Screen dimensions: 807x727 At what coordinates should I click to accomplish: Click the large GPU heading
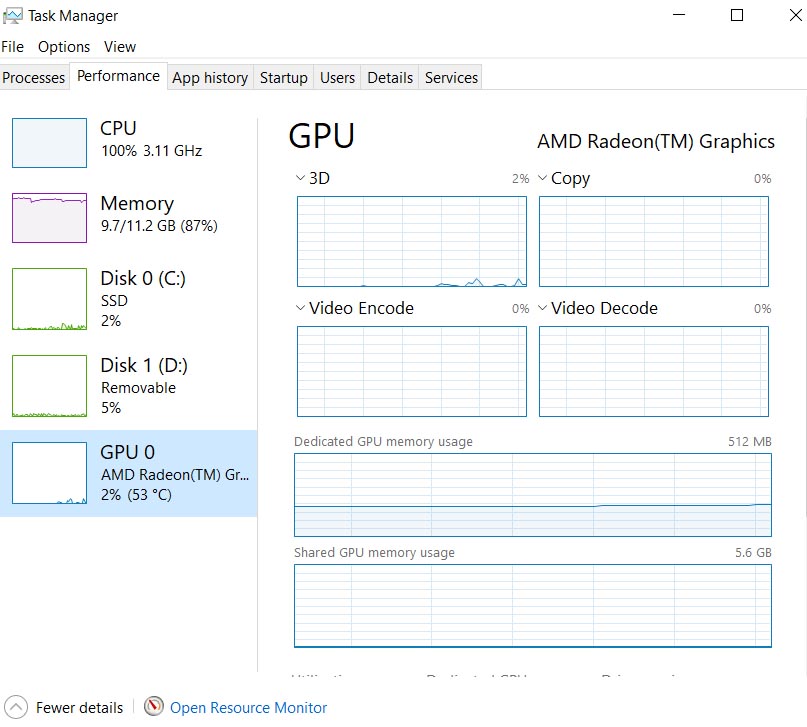tap(322, 136)
